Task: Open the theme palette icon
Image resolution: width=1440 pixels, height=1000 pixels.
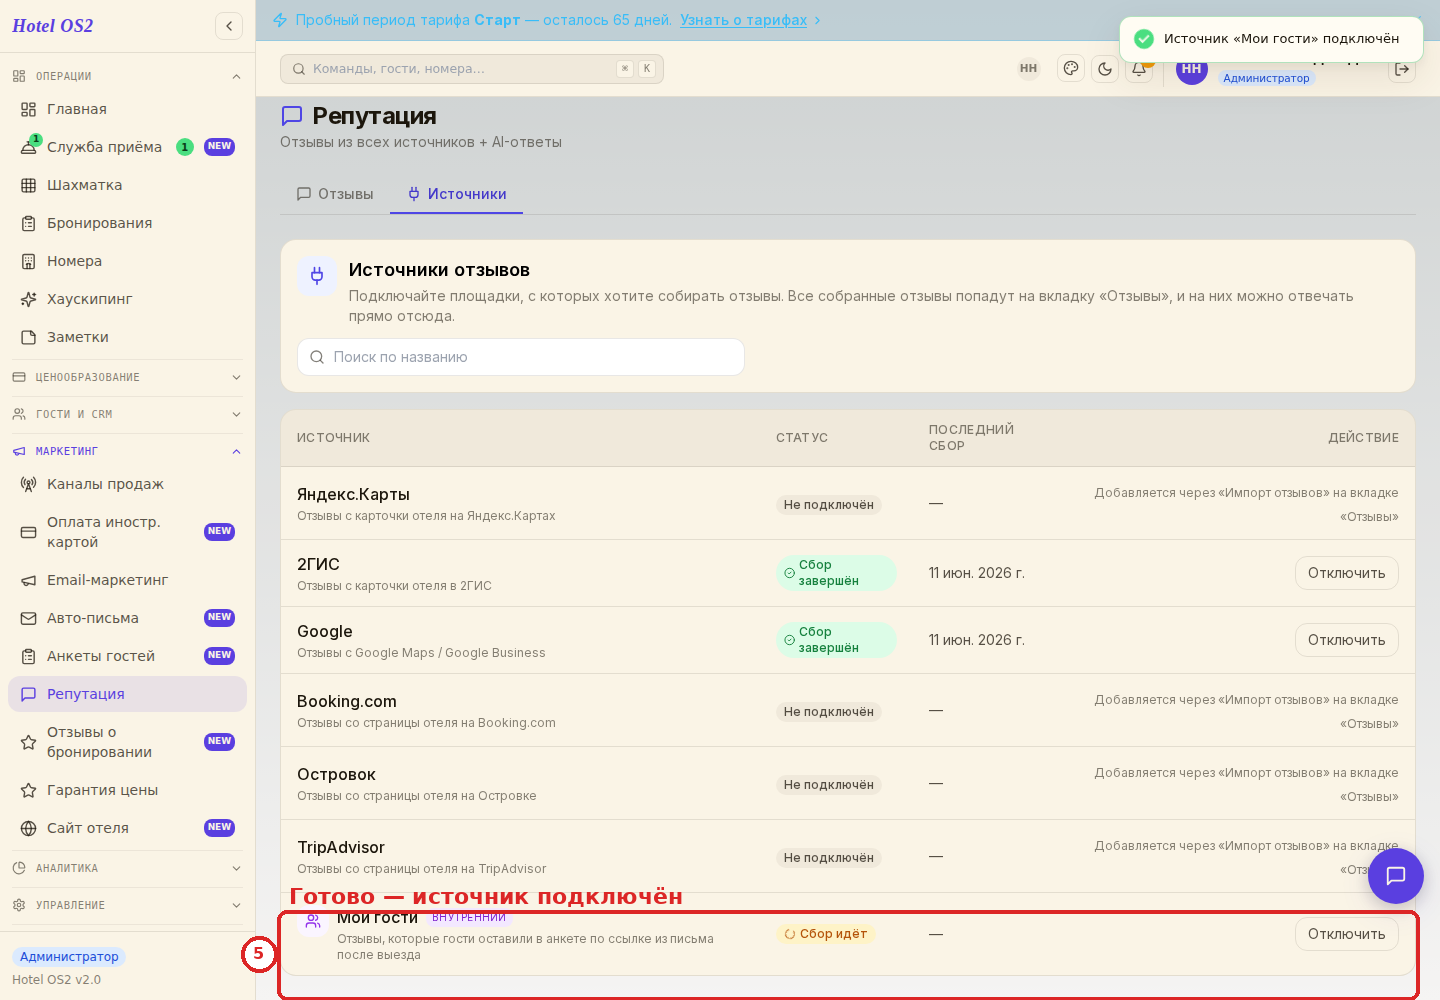Action: pos(1071,69)
